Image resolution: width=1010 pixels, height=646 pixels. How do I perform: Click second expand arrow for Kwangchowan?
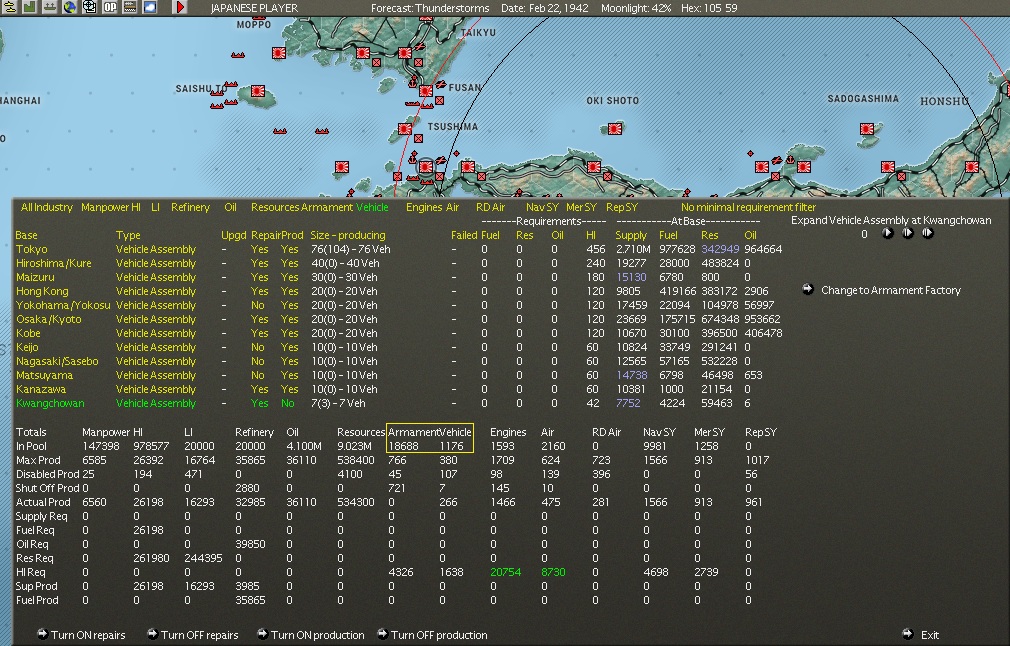908,234
